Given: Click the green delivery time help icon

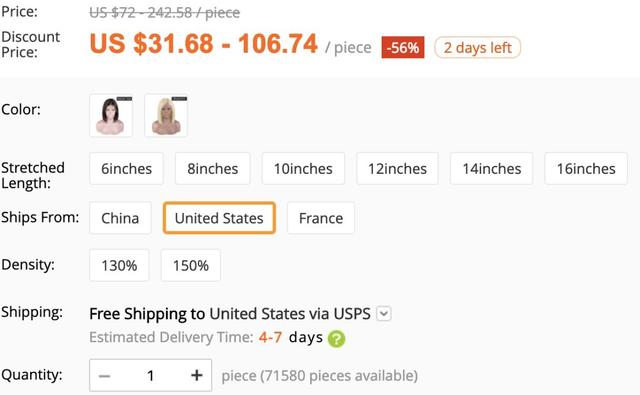Looking at the screenshot, I should coord(336,339).
